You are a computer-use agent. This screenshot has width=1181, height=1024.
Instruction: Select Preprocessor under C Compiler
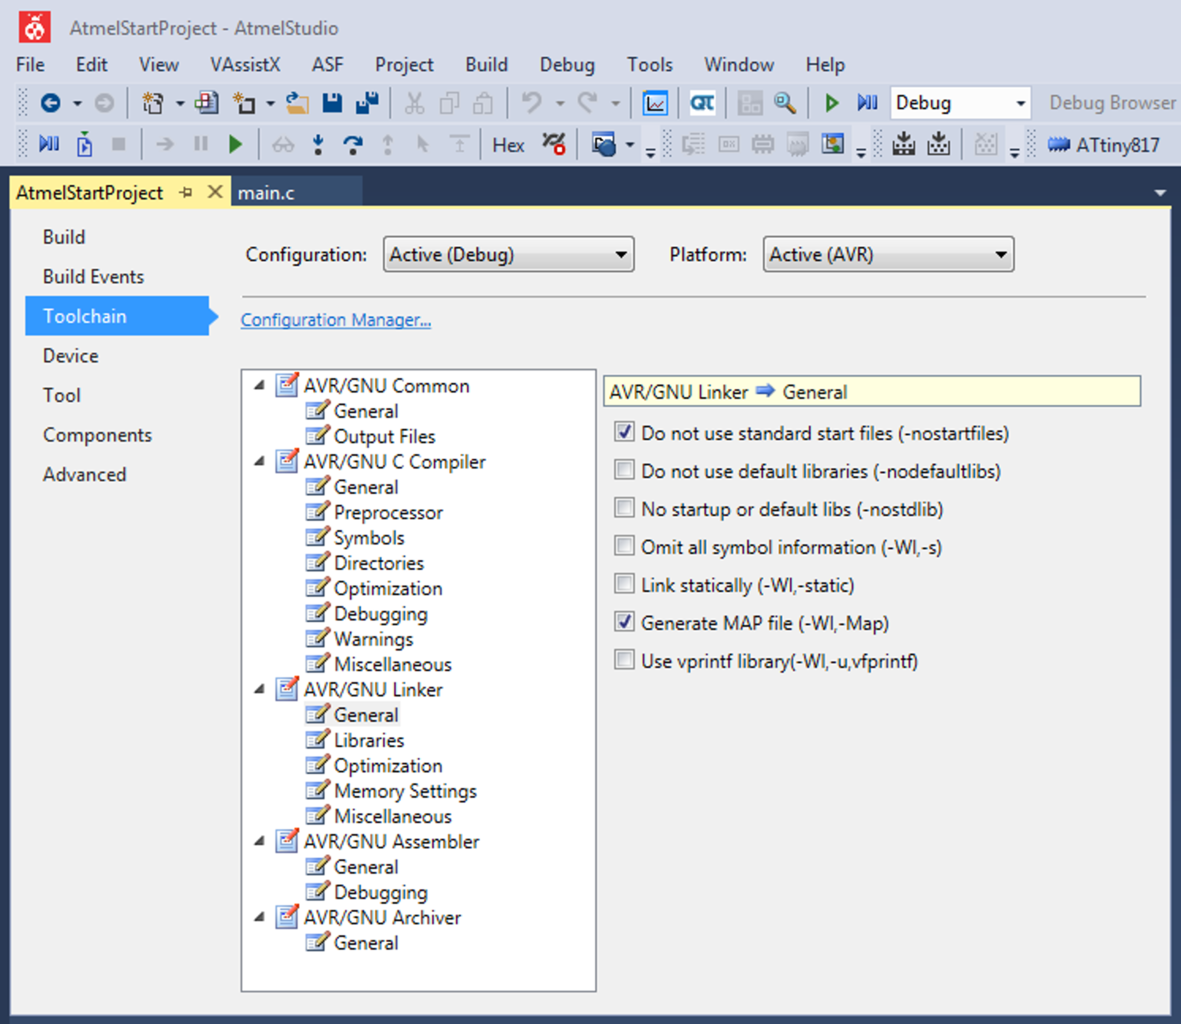click(x=389, y=513)
